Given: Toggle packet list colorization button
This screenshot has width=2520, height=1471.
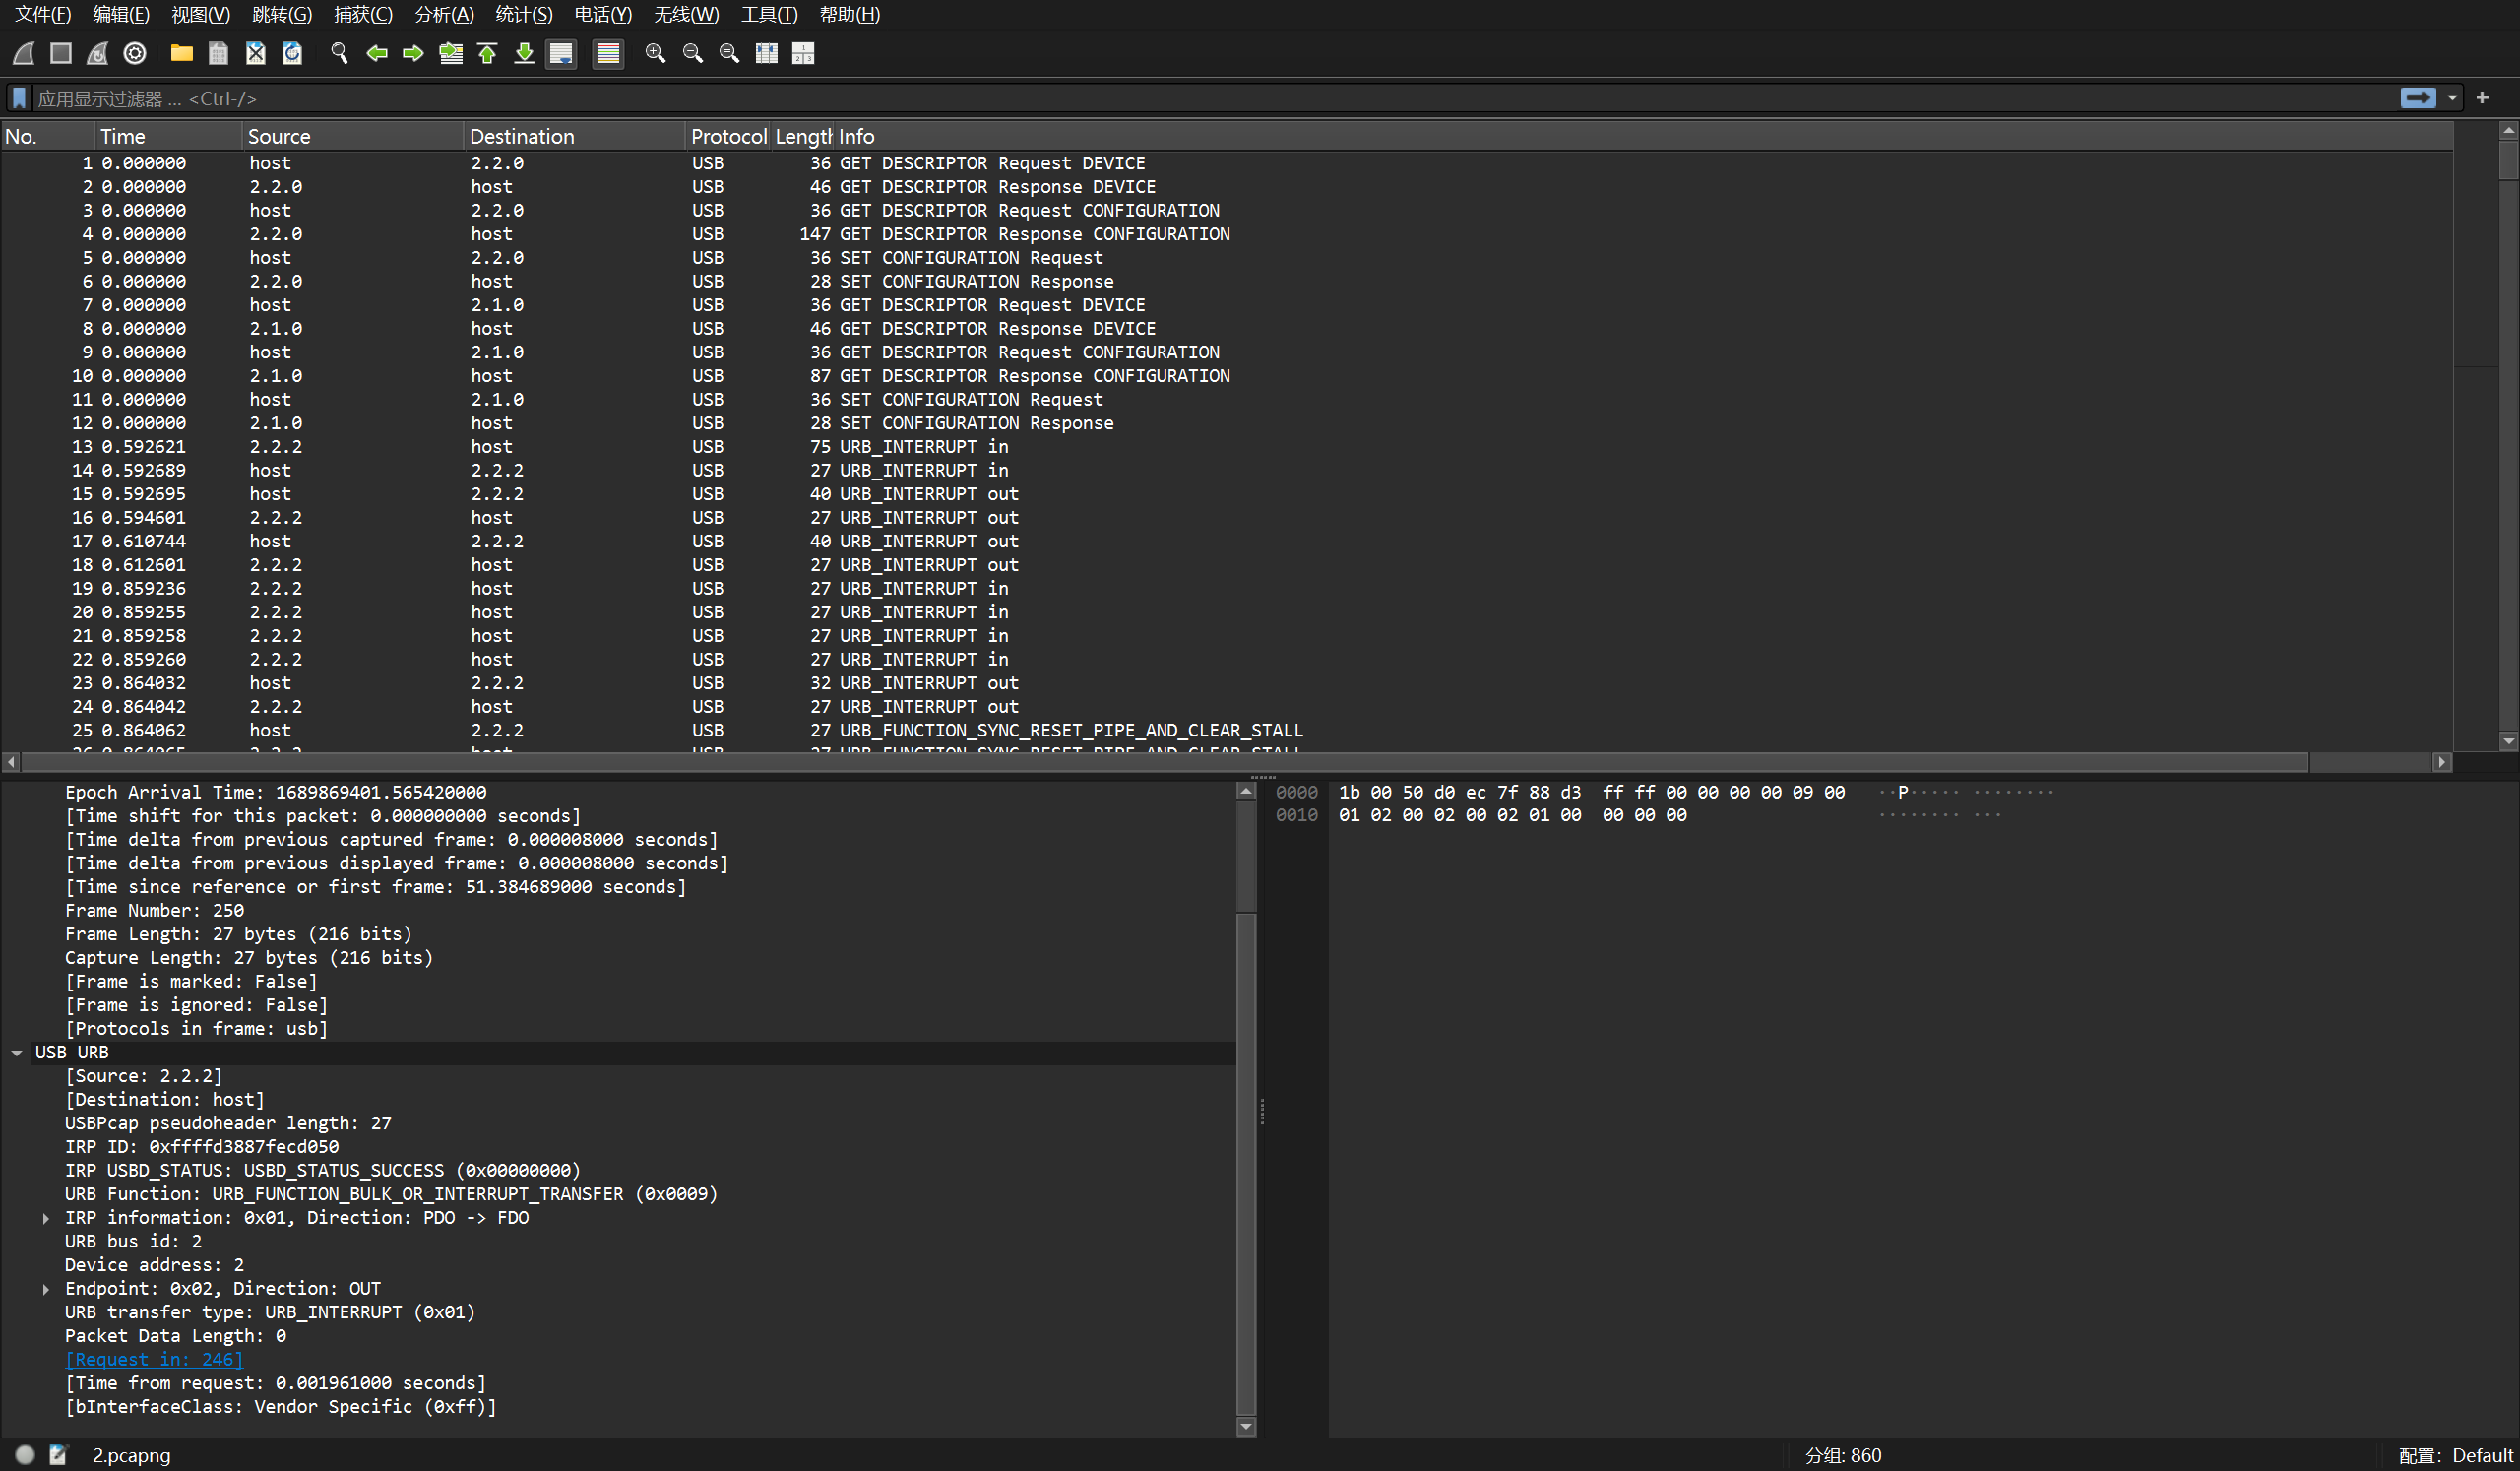Looking at the screenshot, I should (x=607, y=53).
